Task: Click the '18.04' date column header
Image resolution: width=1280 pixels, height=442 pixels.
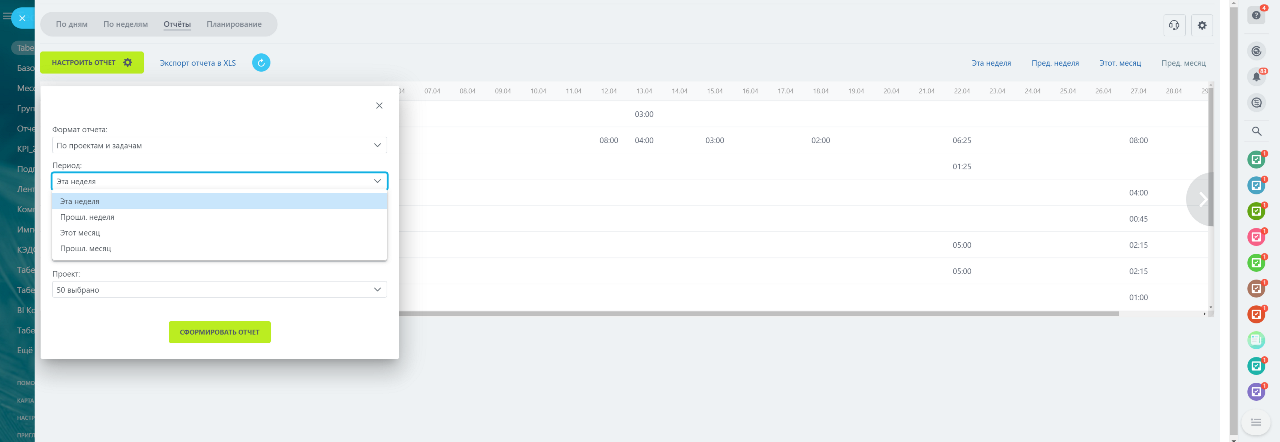Action: coord(820,91)
